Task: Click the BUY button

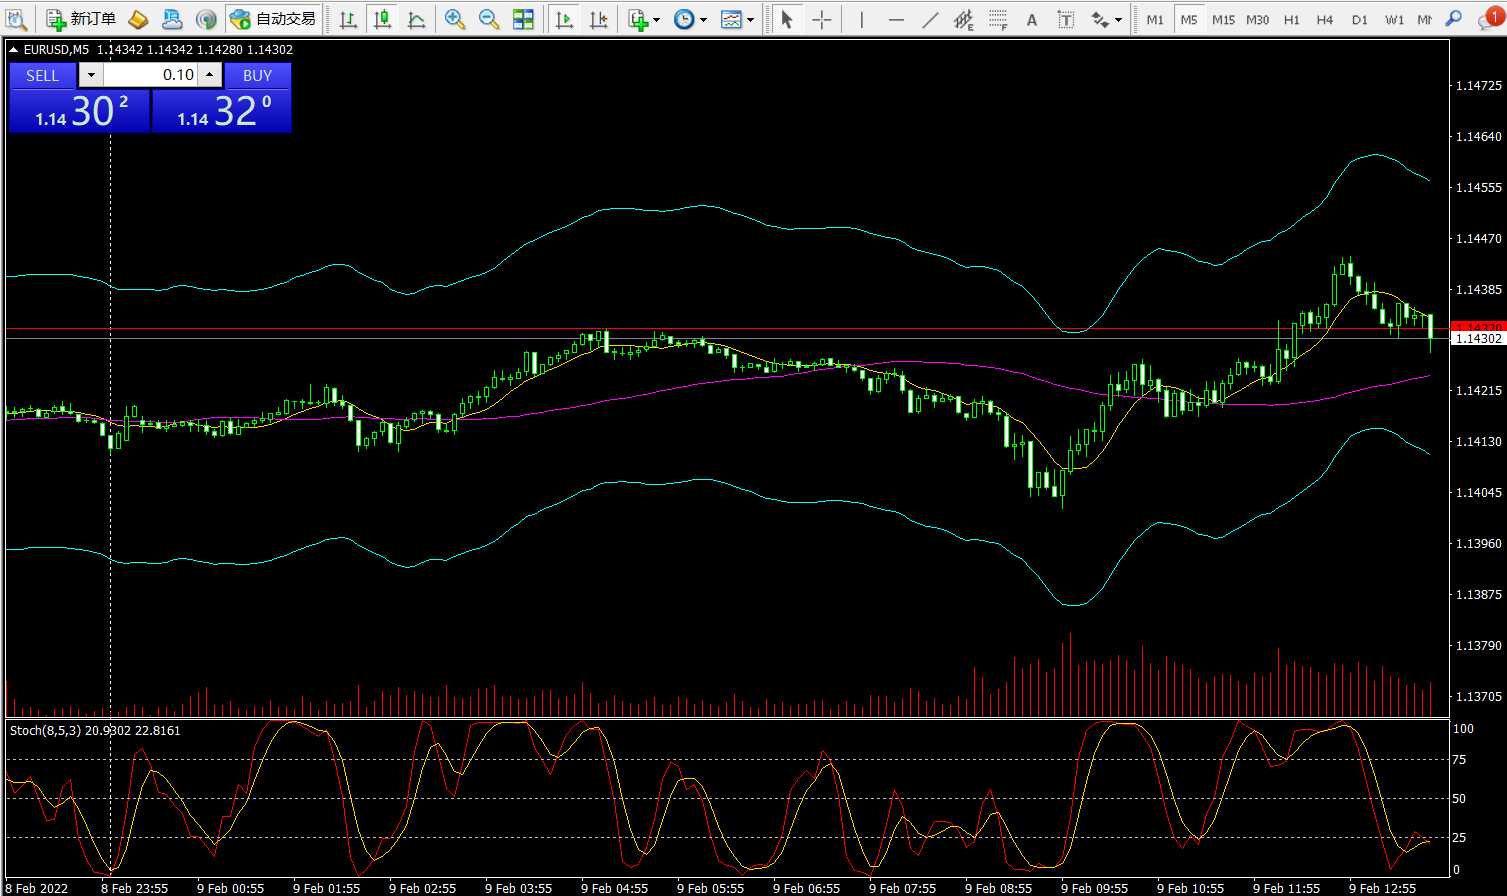Action: 257,75
